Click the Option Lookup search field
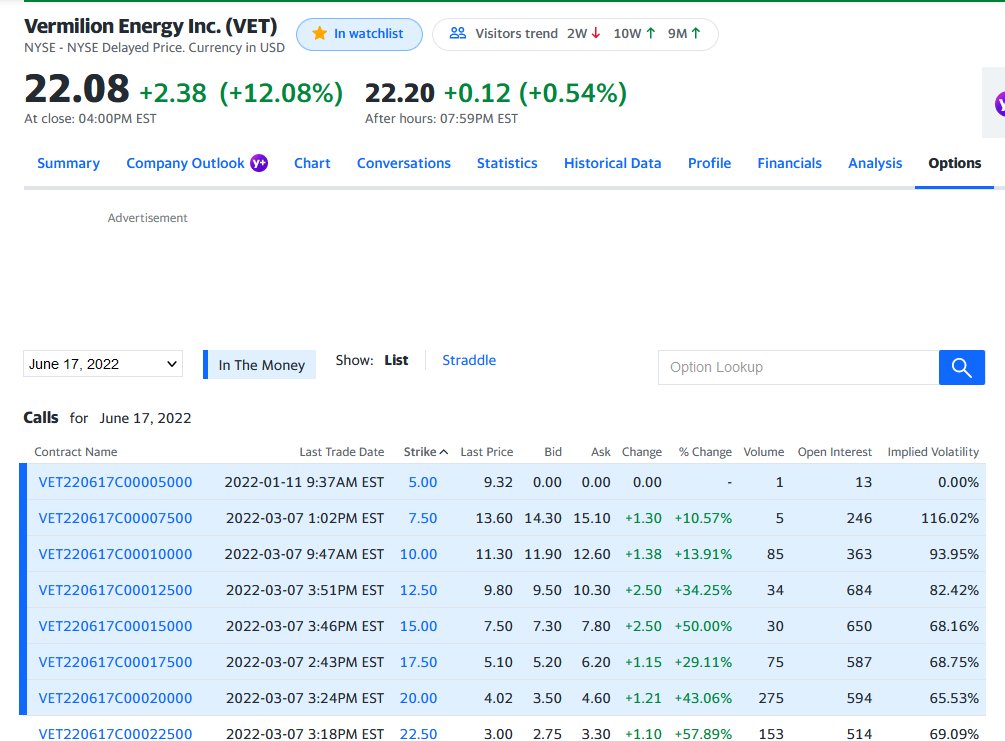 799,367
